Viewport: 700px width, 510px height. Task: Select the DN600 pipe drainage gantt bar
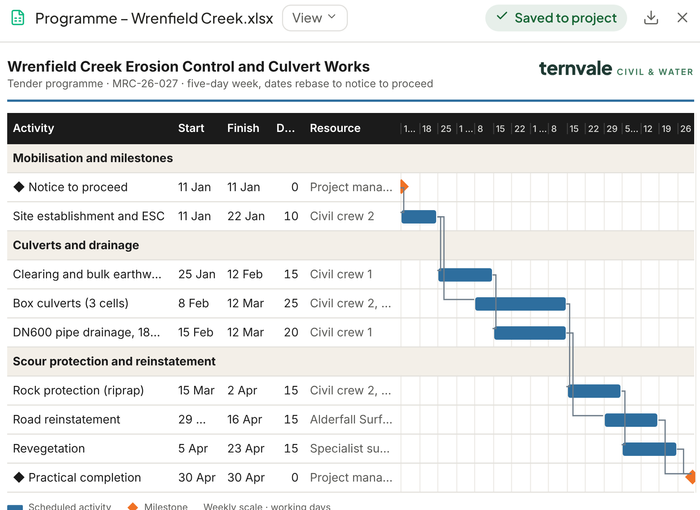[x=530, y=333]
